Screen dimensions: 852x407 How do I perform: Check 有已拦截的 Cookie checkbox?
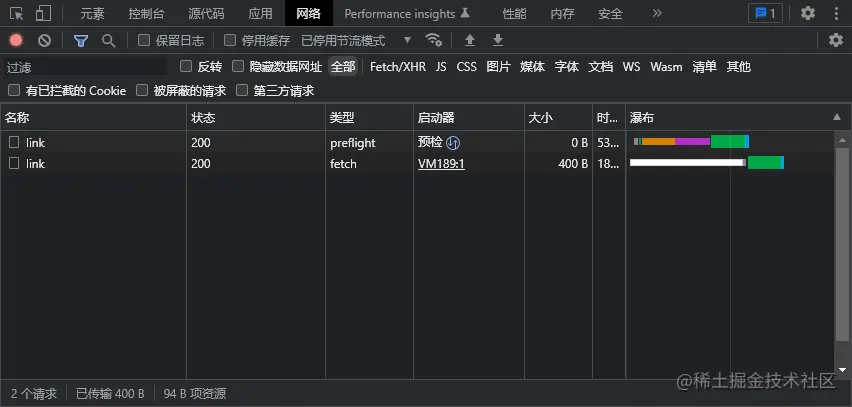click(x=14, y=90)
